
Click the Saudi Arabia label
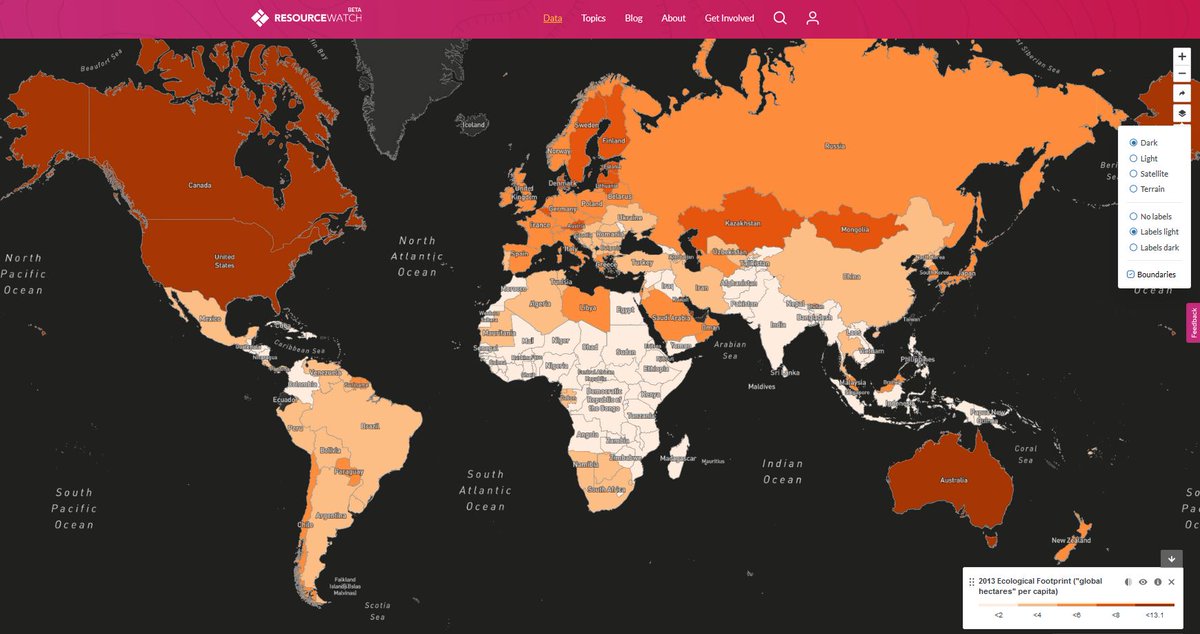tap(669, 319)
